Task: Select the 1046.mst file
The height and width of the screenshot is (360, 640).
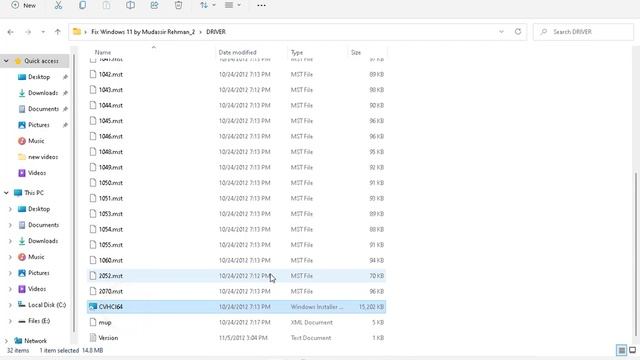Action: click(x=237, y=136)
